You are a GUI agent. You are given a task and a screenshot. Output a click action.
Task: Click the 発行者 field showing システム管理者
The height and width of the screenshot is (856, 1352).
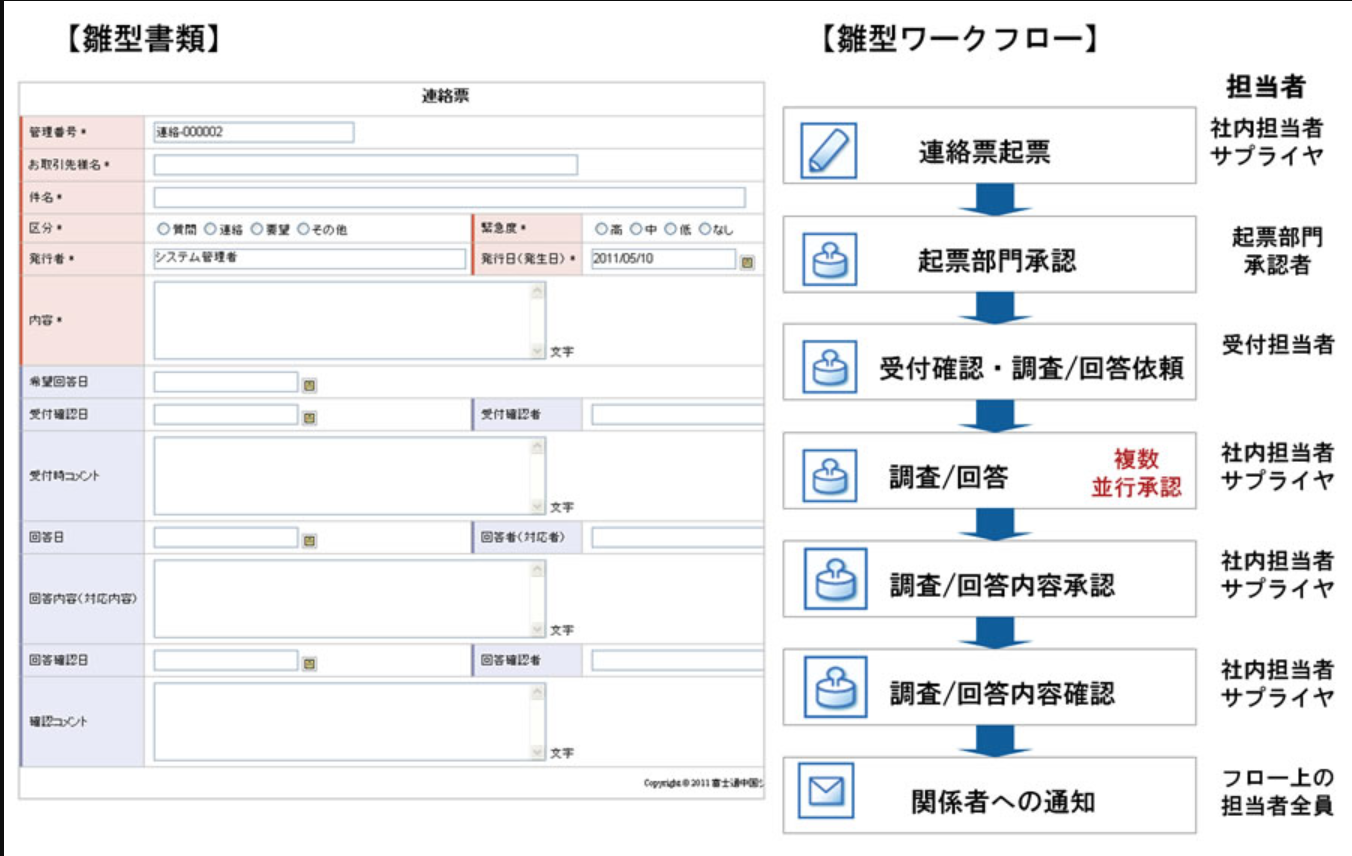click(x=309, y=259)
